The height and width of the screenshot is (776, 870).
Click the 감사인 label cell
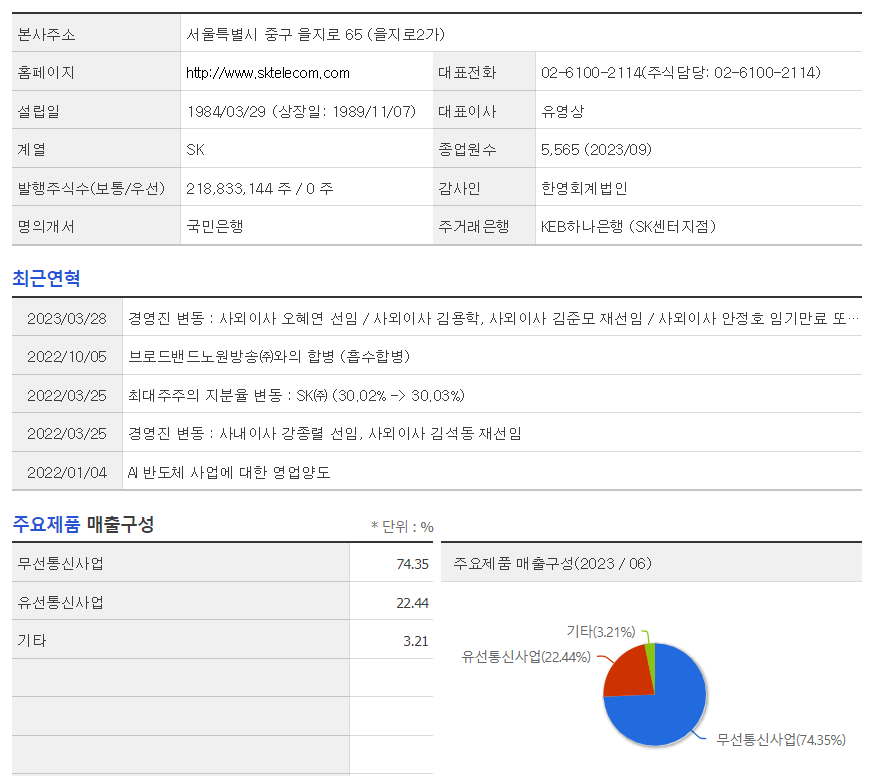[x=484, y=188]
